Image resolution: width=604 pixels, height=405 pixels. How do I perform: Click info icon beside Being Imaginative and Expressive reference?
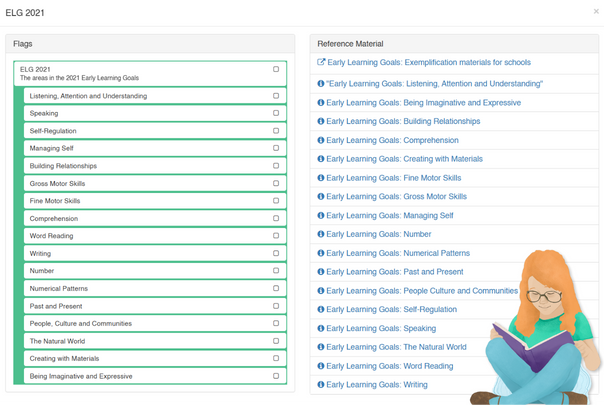pos(321,103)
